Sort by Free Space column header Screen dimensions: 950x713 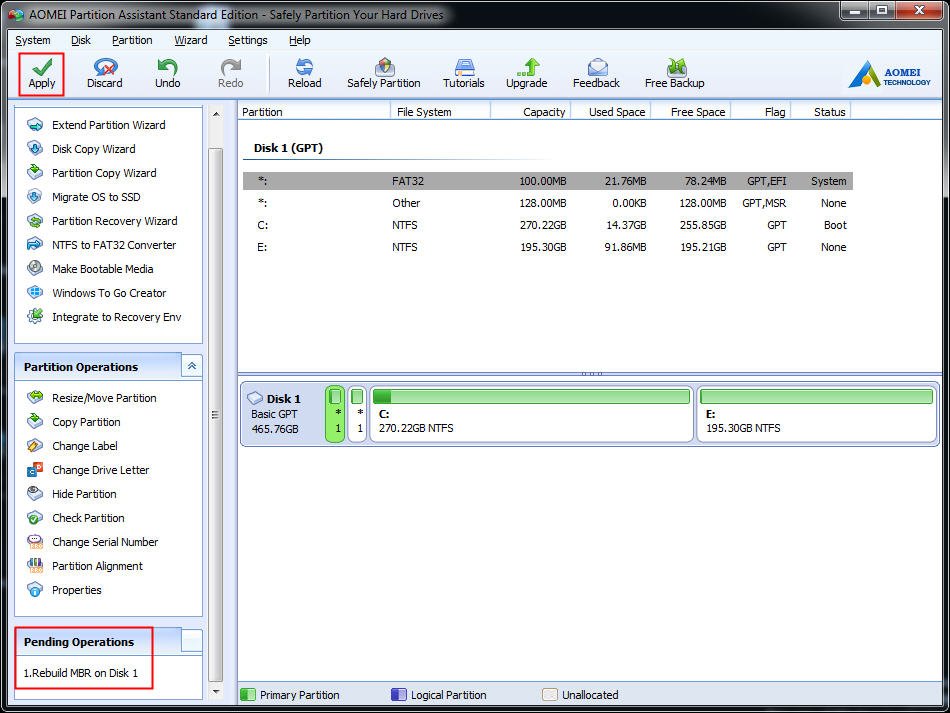point(690,112)
